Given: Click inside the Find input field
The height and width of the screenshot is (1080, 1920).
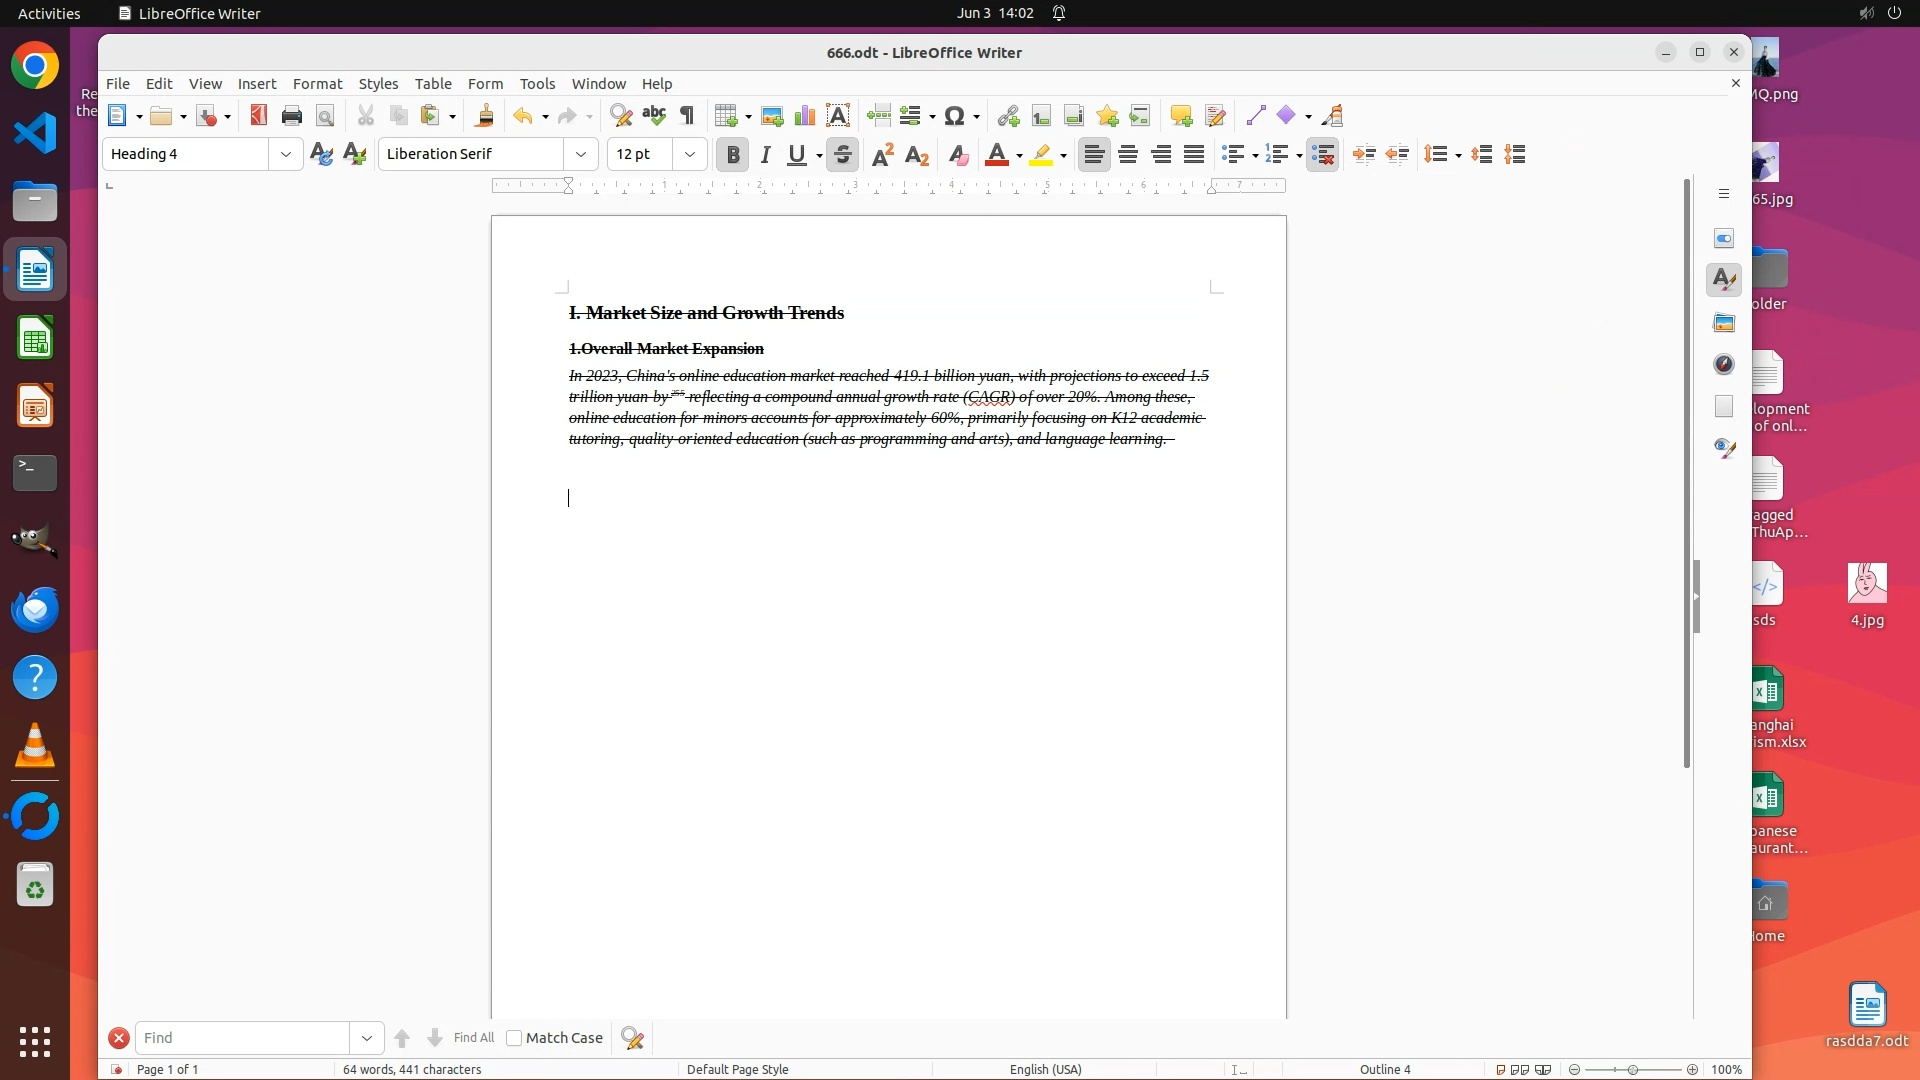Looking at the screenshot, I should (242, 1038).
